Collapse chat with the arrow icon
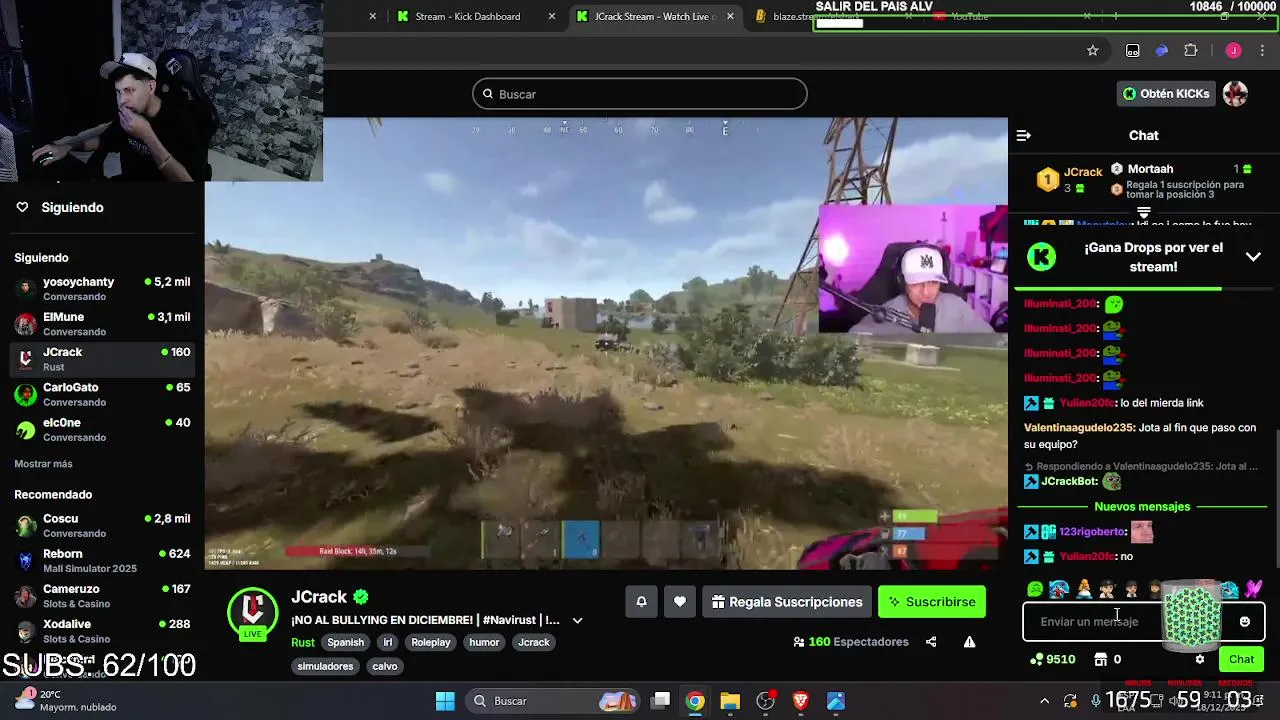1280x720 pixels. coord(1023,135)
